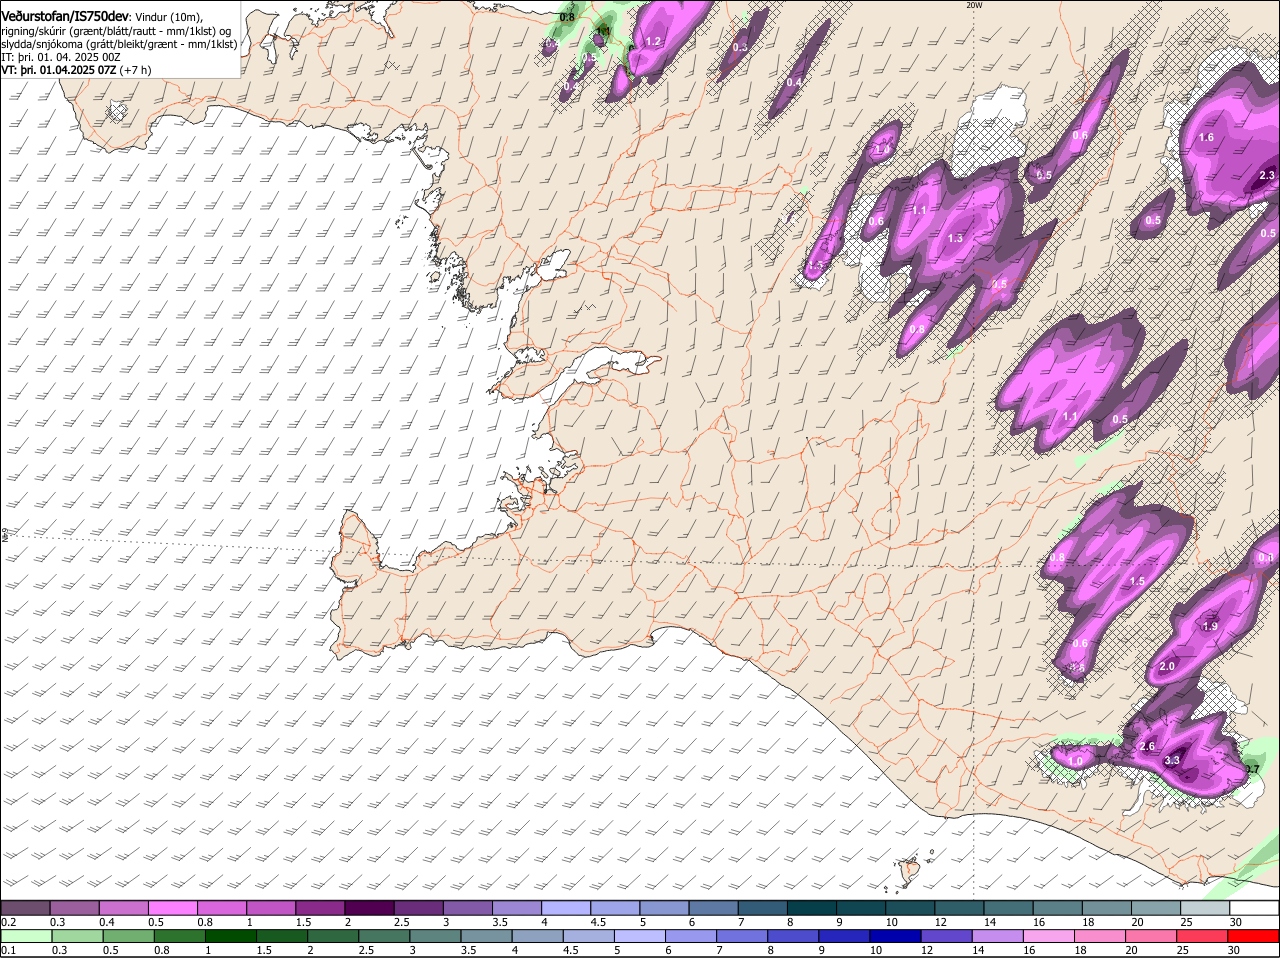Click the 2.6 precipitation value on the map
Image resolution: width=1280 pixels, height=958 pixels.
coord(1147,747)
